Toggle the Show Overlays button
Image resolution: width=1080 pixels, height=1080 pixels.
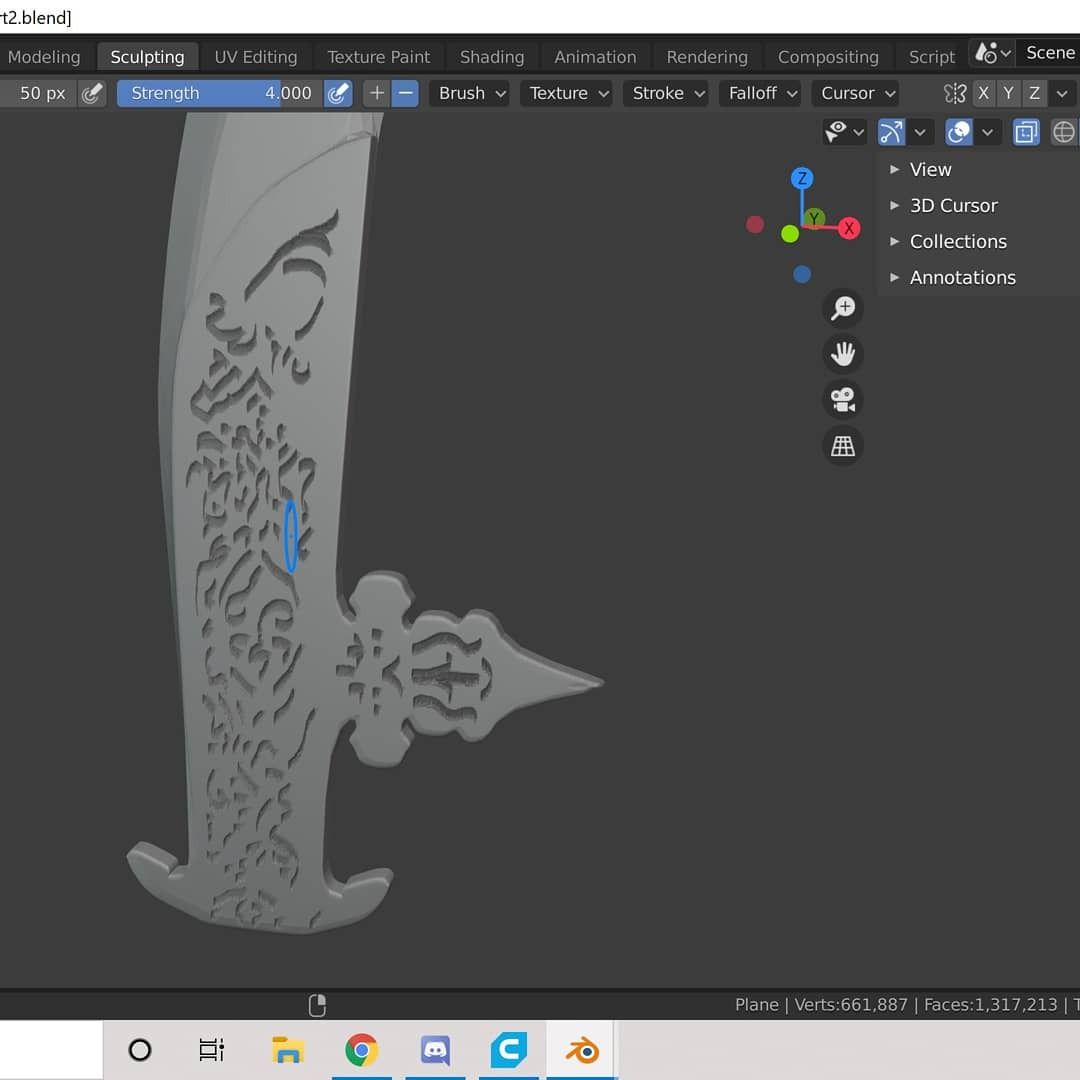tap(959, 132)
